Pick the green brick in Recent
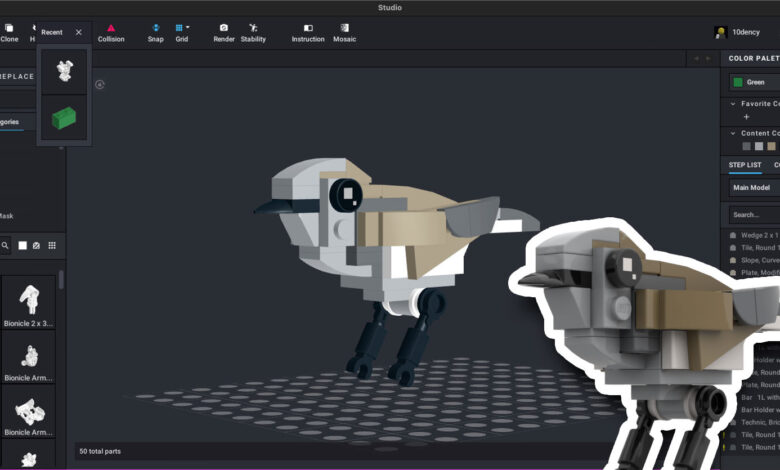This screenshot has height=470, width=780. [x=64, y=119]
